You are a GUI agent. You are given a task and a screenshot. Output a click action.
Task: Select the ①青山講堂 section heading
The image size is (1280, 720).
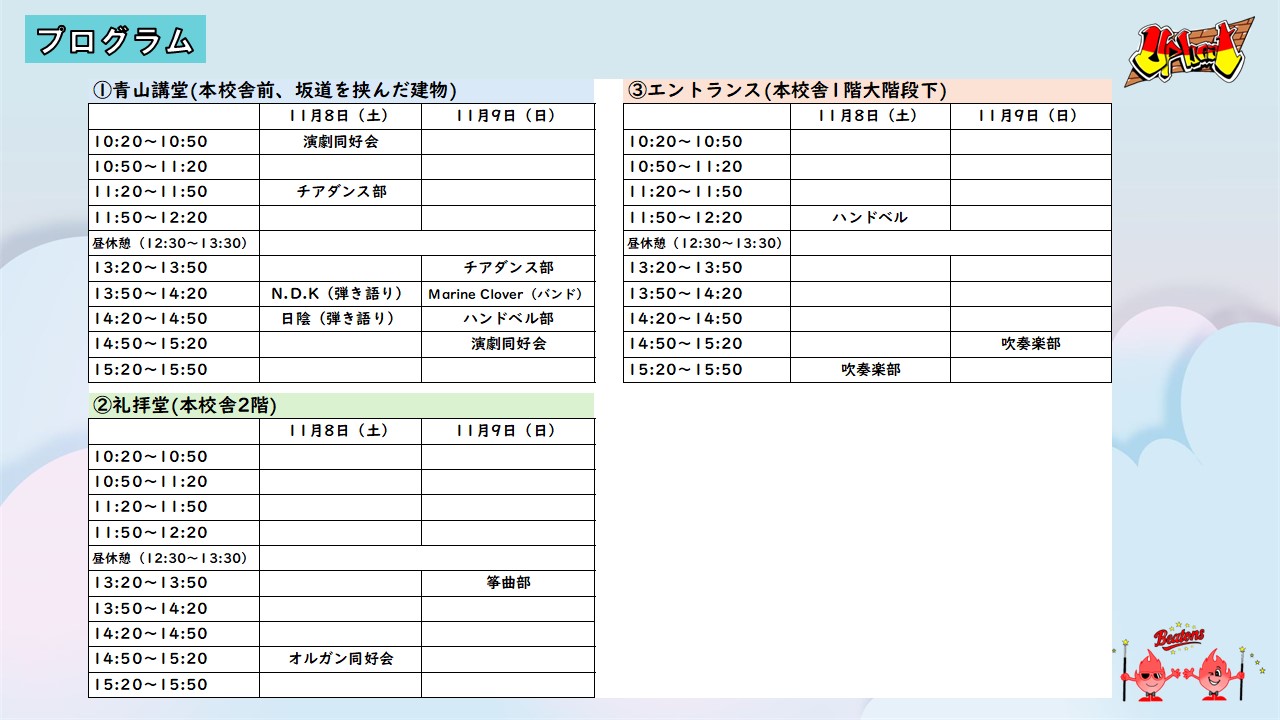tap(275, 91)
